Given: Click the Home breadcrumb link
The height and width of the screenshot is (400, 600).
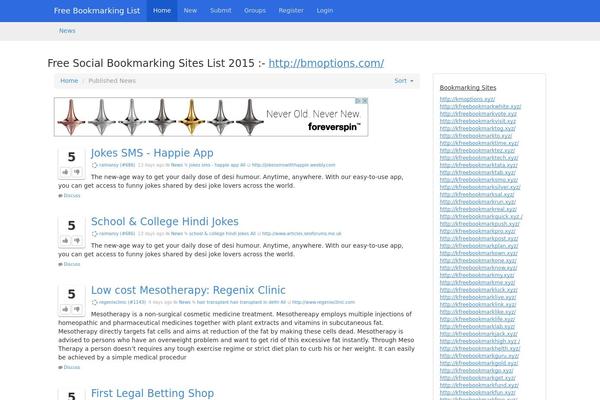Looking at the screenshot, I should (69, 81).
